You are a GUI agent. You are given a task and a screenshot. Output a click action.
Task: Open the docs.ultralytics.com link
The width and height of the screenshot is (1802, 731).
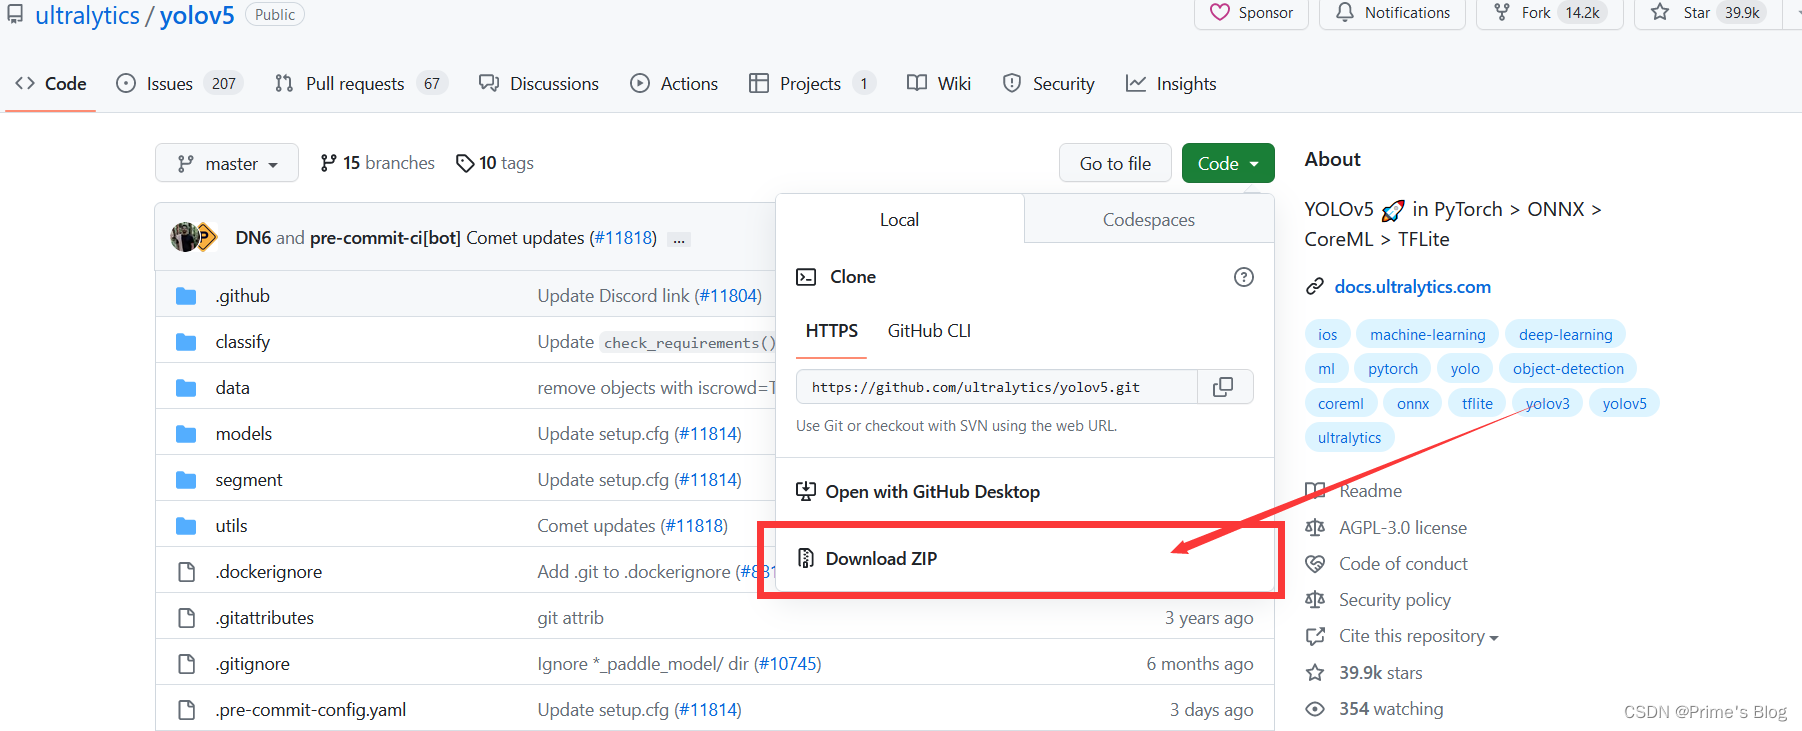pyautogui.click(x=1412, y=287)
